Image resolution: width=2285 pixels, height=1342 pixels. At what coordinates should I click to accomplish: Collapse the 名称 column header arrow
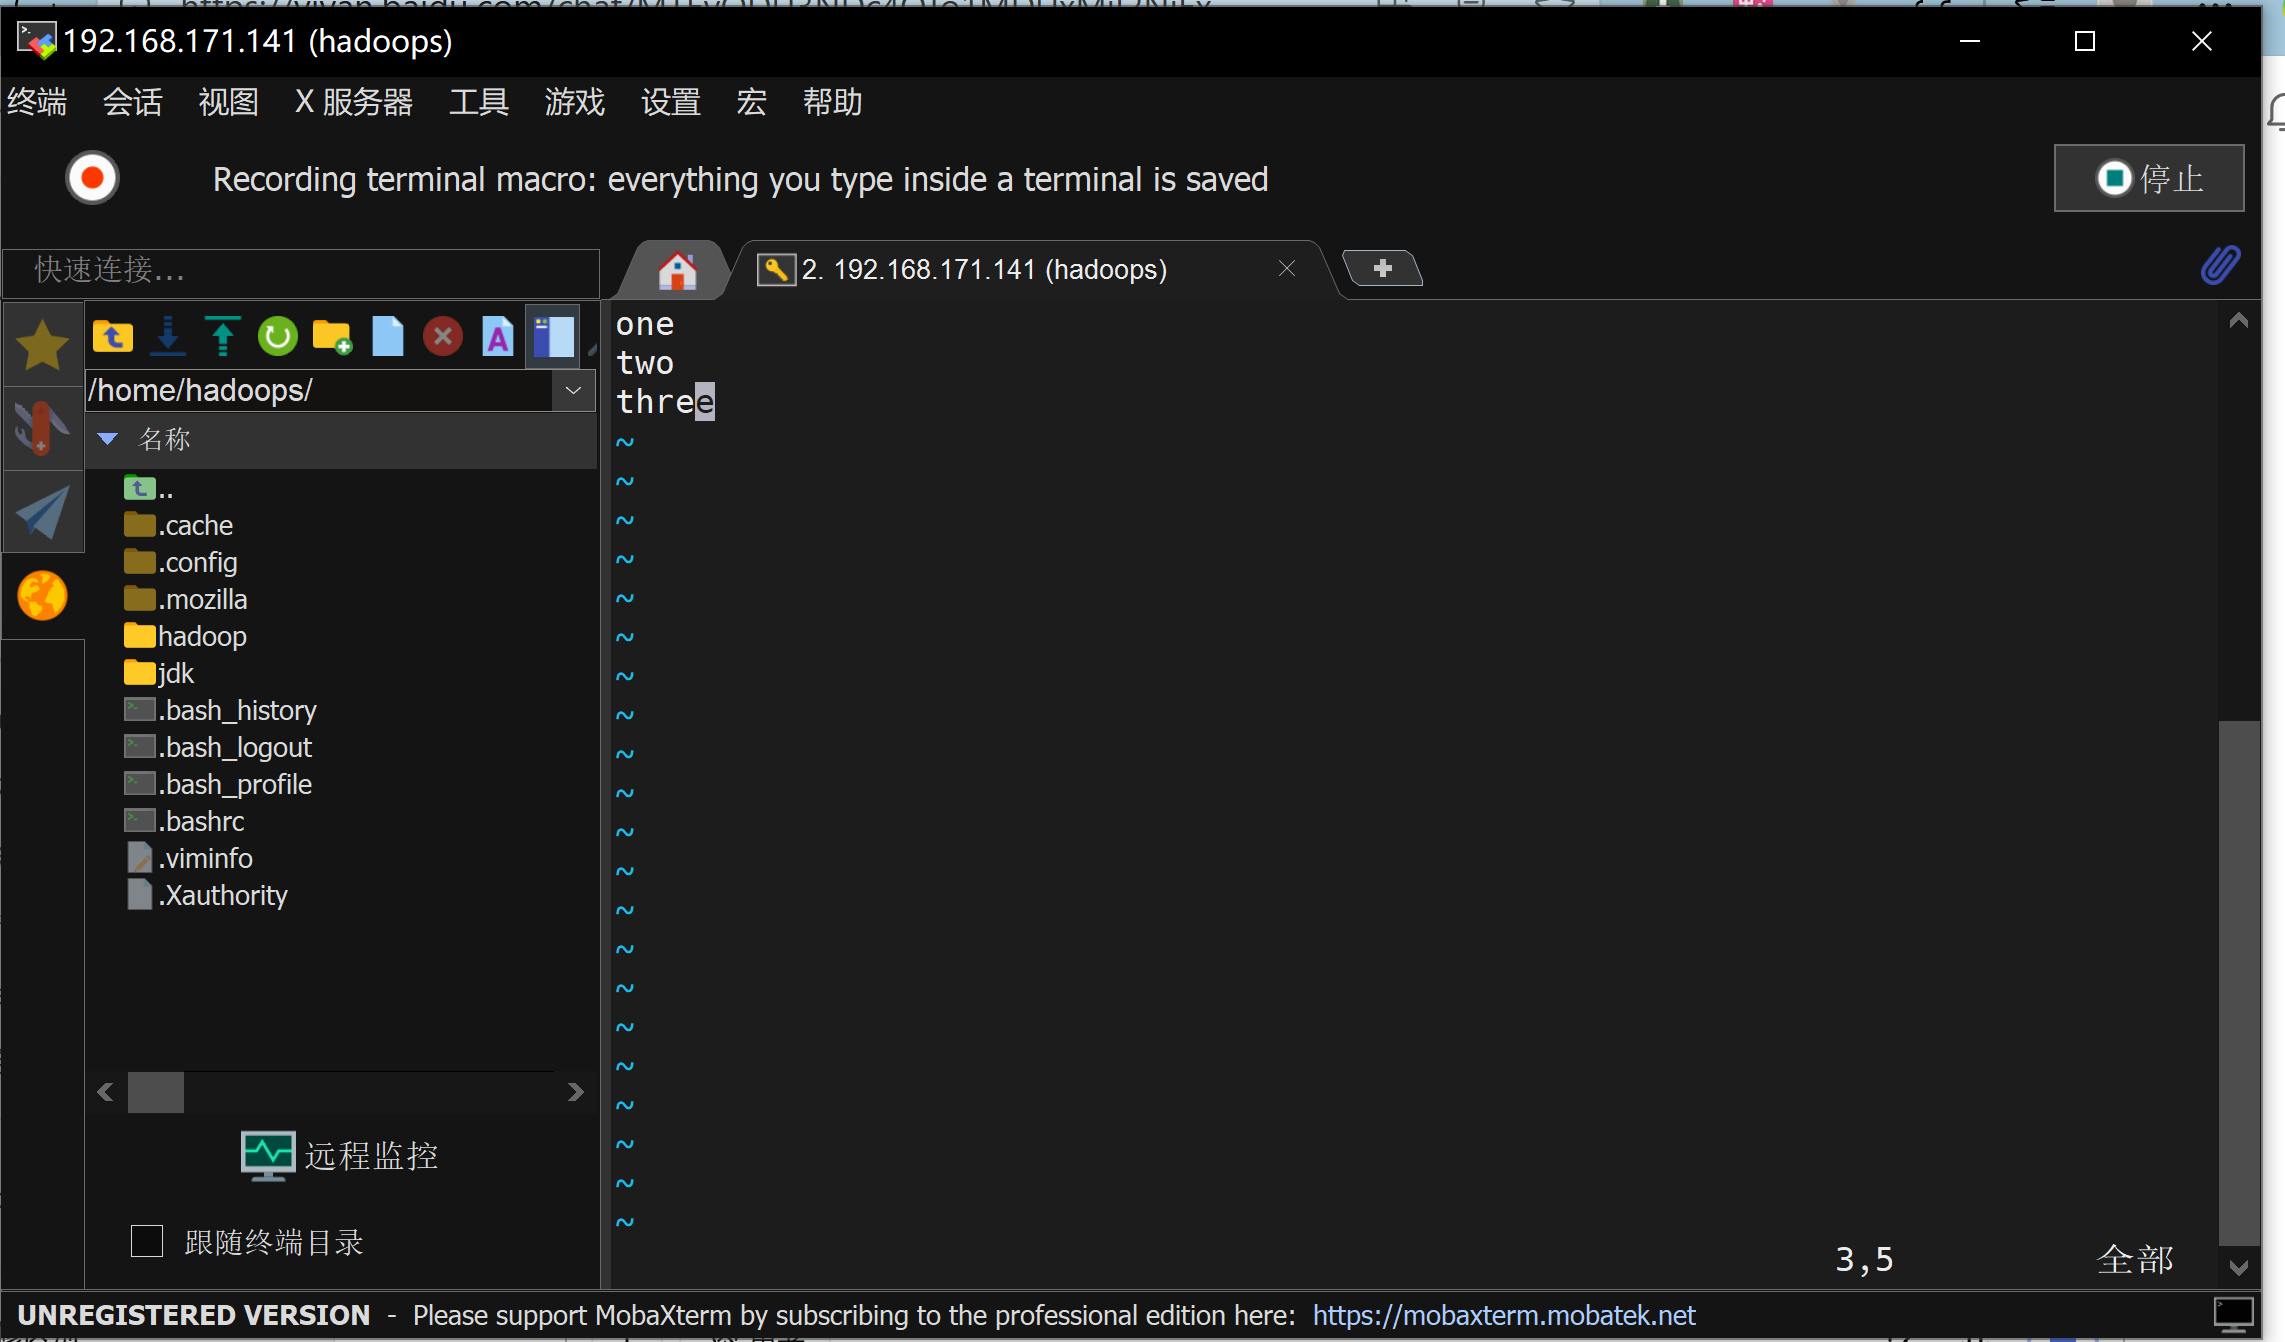click(108, 439)
